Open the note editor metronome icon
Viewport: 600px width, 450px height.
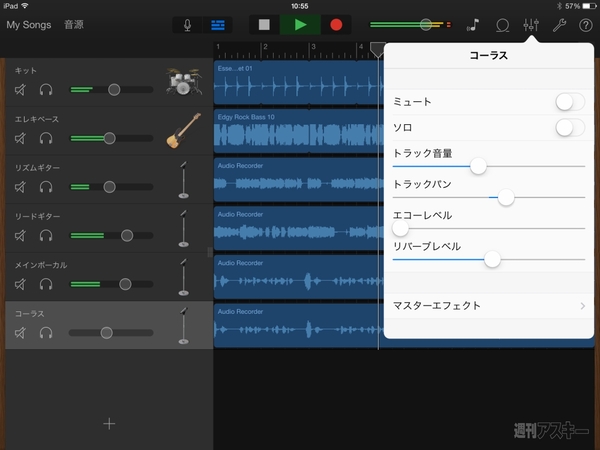click(x=474, y=25)
